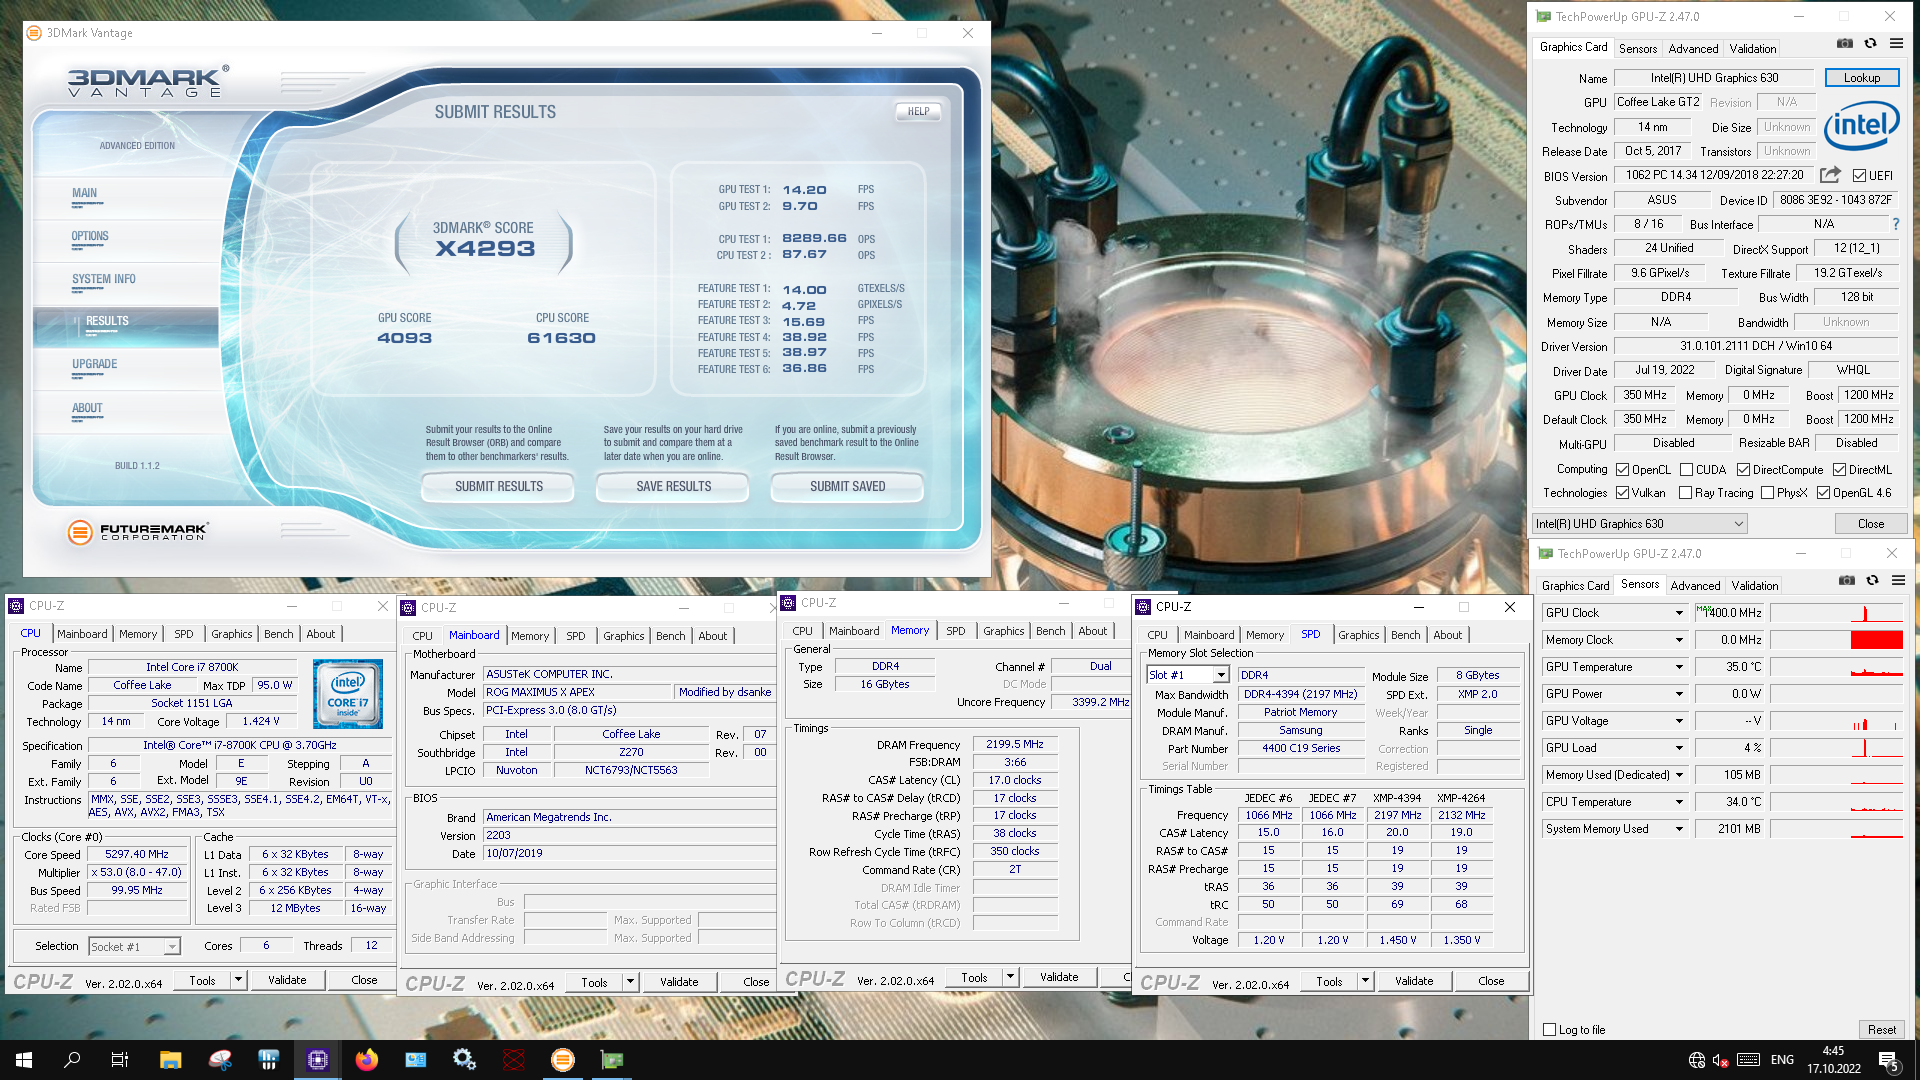The image size is (1920, 1080).
Task: Toggle the DirectML checkbox
Action: (x=1840, y=470)
